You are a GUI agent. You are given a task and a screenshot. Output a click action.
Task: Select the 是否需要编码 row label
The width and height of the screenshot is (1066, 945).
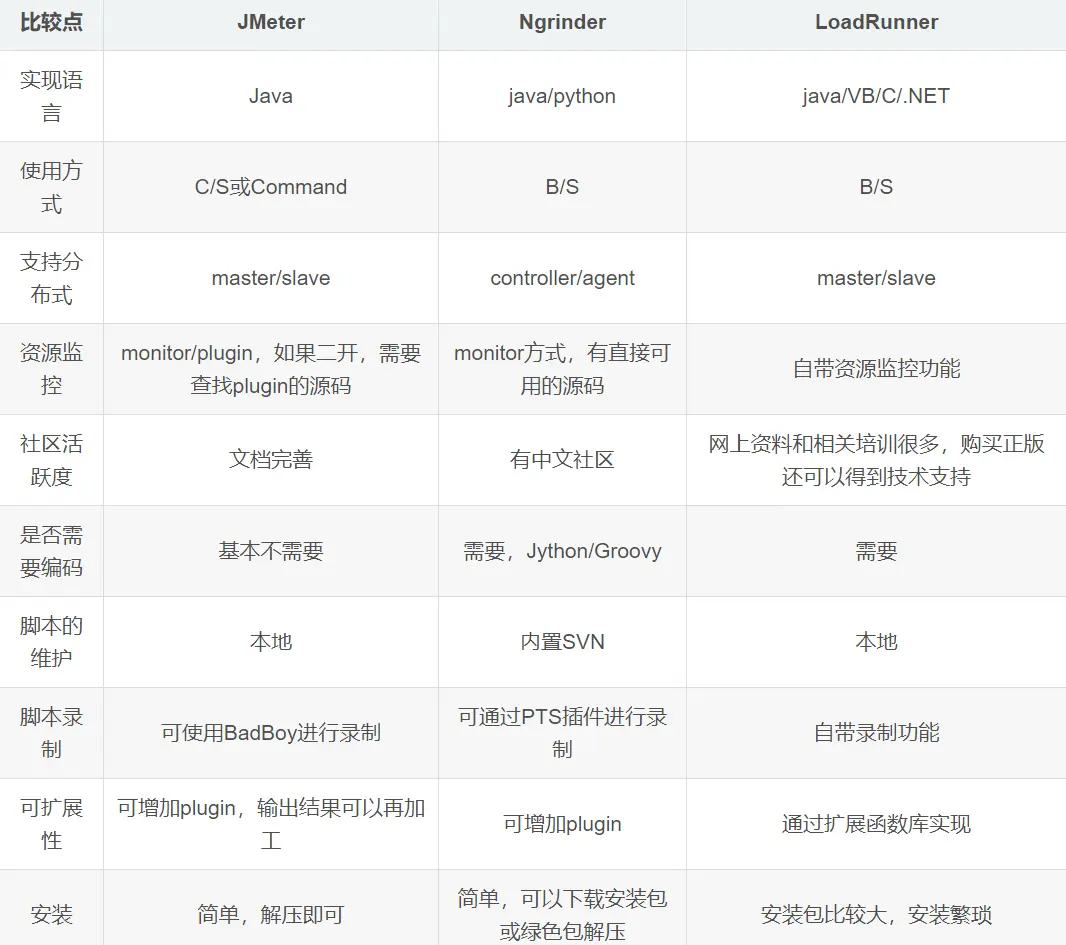pos(51,551)
